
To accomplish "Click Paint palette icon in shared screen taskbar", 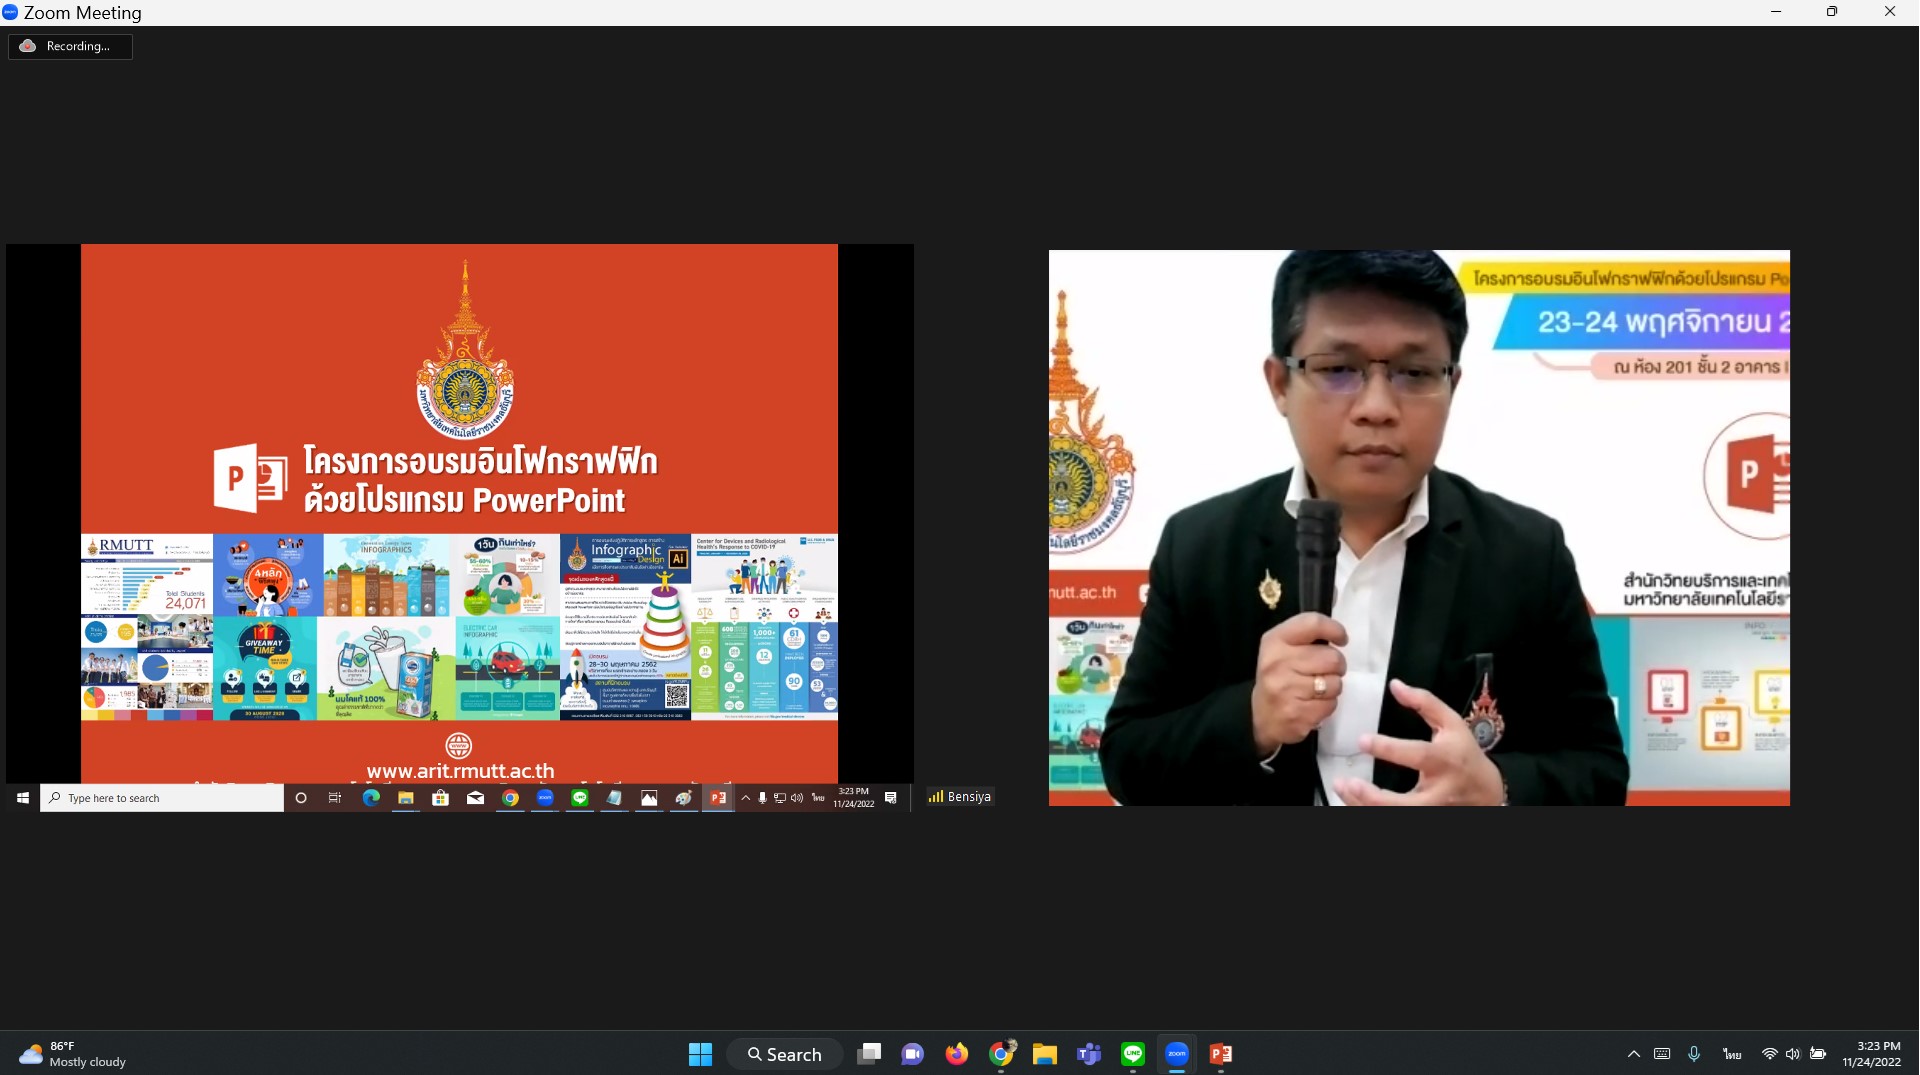I will pyautogui.click(x=684, y=798).
